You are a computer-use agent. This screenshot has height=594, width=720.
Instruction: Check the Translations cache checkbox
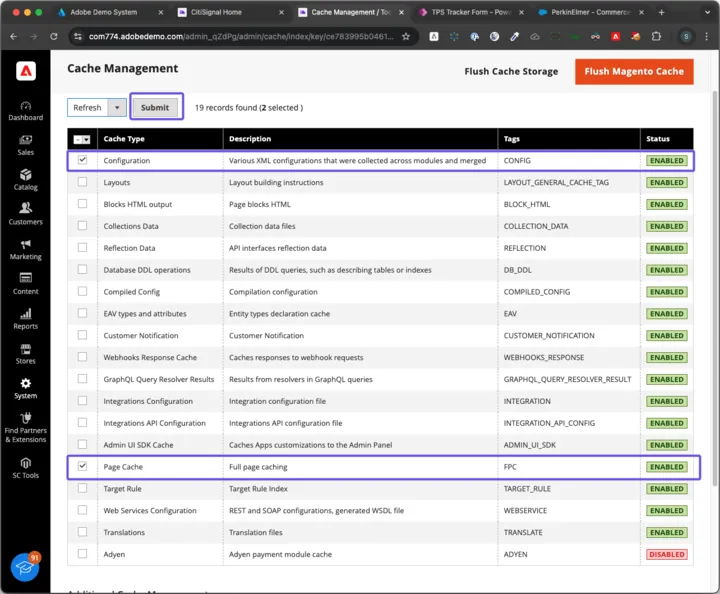click(x=82, y=532)
